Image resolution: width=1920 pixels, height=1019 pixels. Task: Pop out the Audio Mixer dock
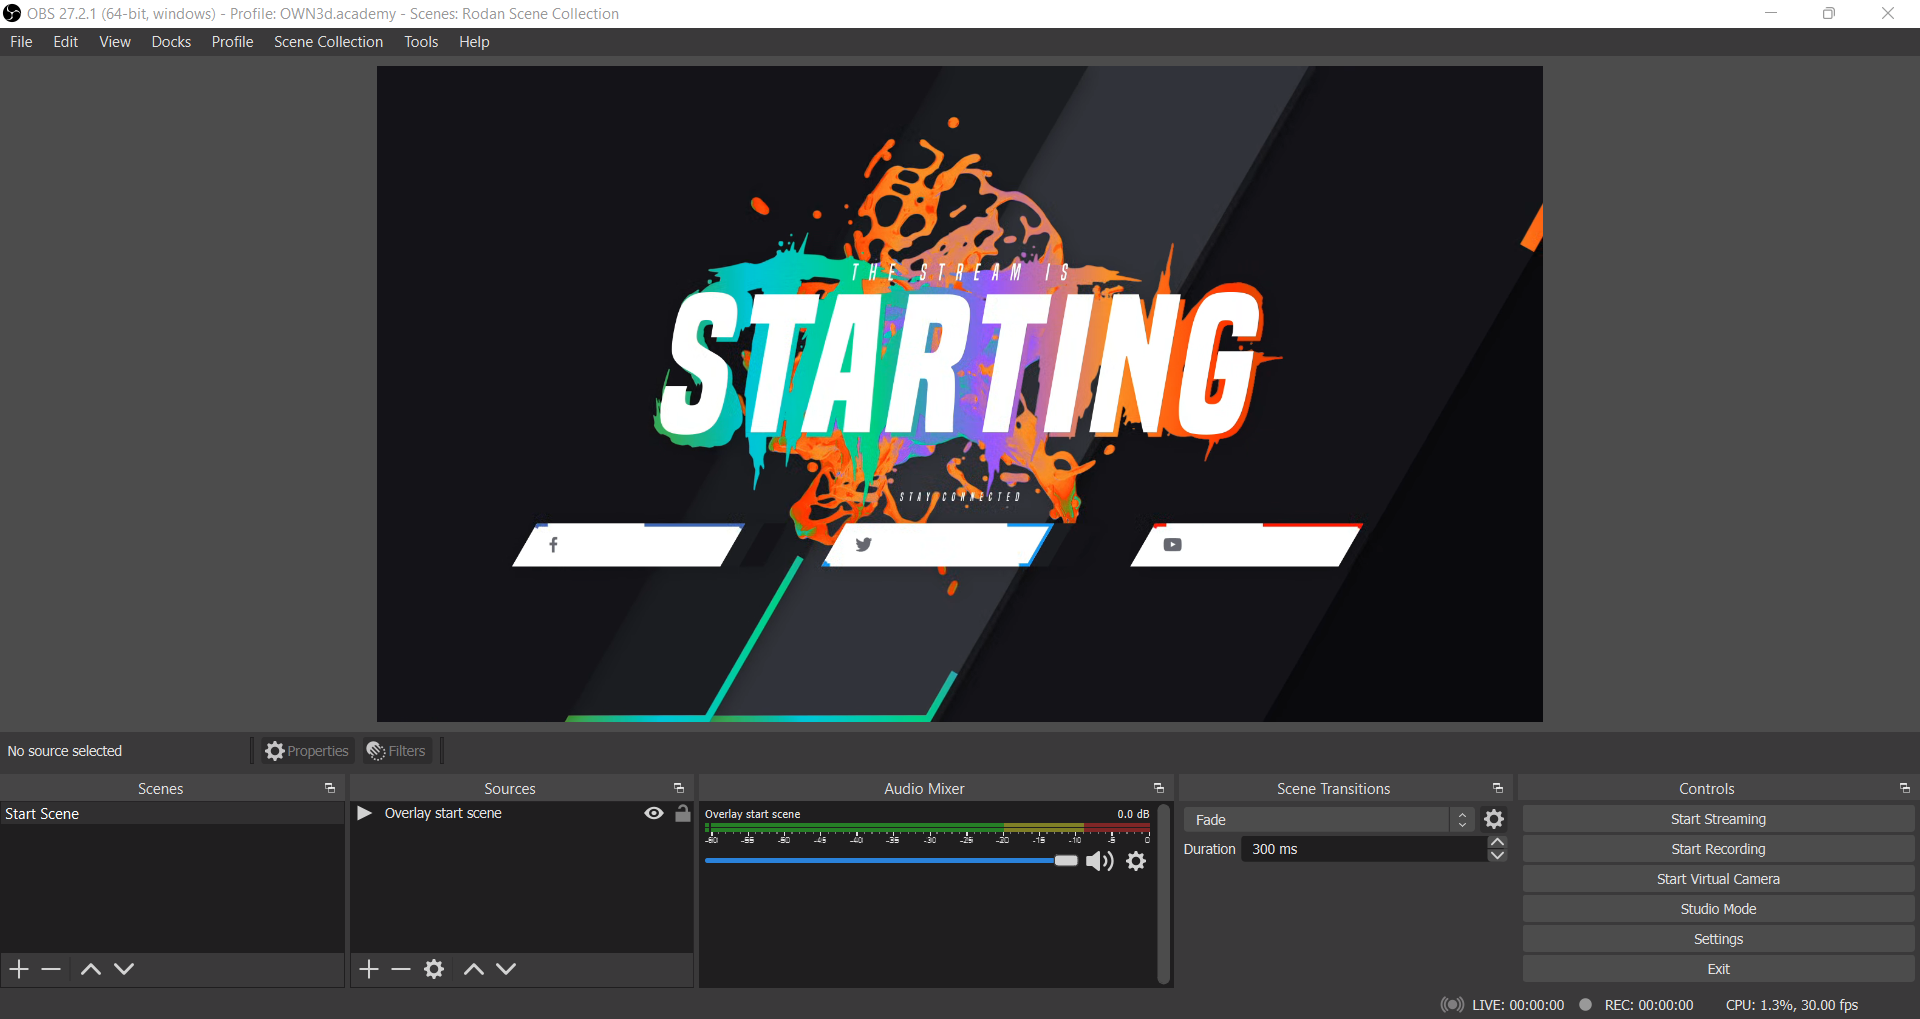pos(1159,789)
